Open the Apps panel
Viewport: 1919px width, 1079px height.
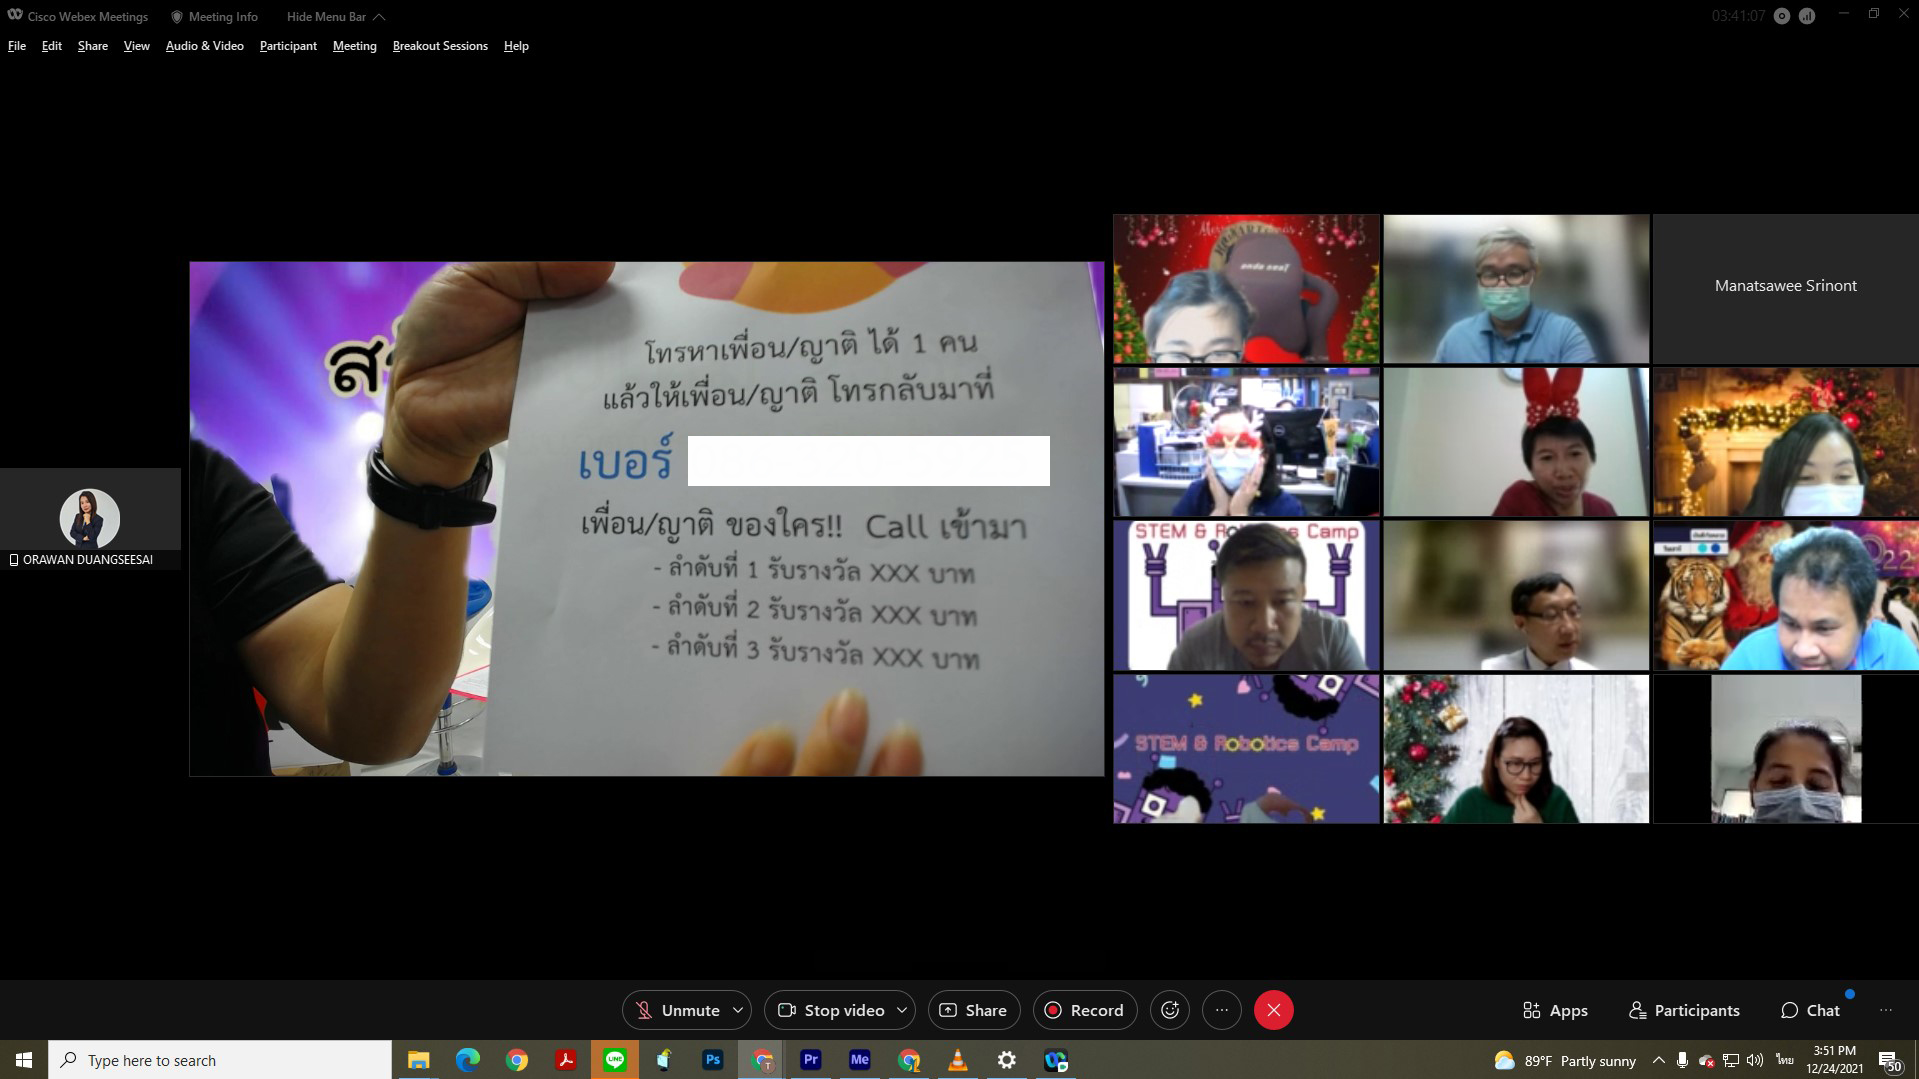coord(1555,1010)
